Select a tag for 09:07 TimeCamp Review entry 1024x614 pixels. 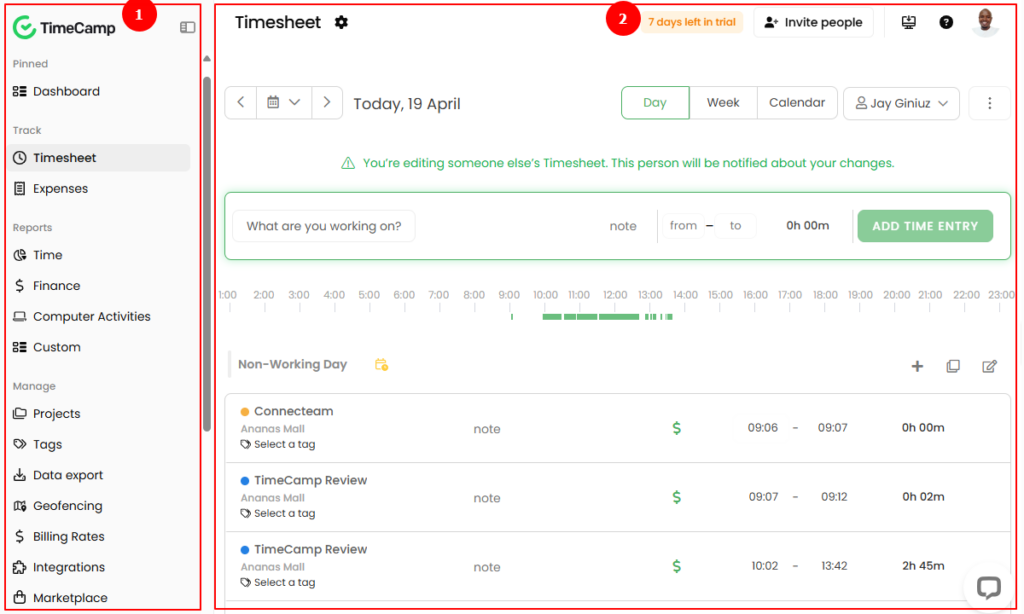[x=278, y=513]
